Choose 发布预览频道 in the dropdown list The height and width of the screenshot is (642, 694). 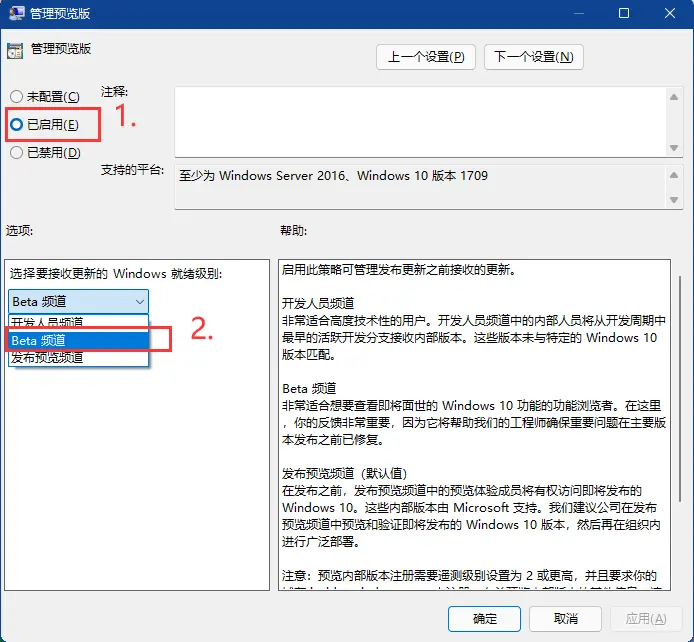pyautogui.click(x=78, y=358)
